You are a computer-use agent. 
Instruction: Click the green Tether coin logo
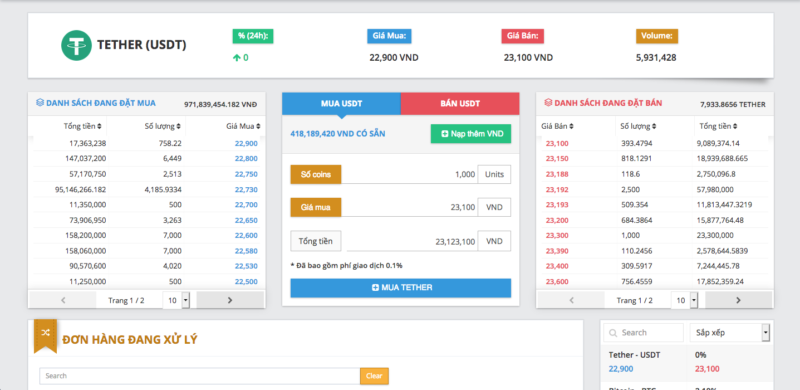[76, 45]
